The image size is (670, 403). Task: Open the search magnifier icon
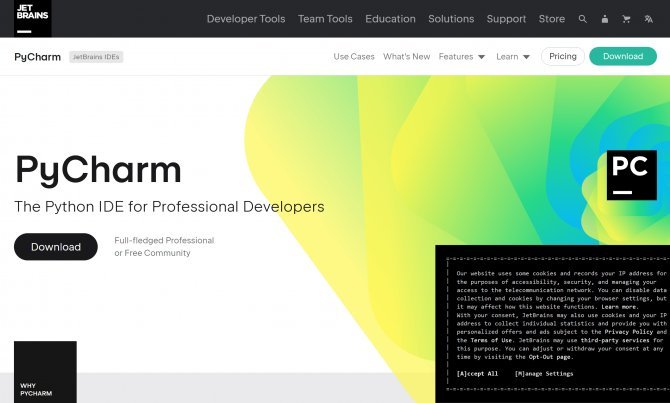(x=582, y=19)
